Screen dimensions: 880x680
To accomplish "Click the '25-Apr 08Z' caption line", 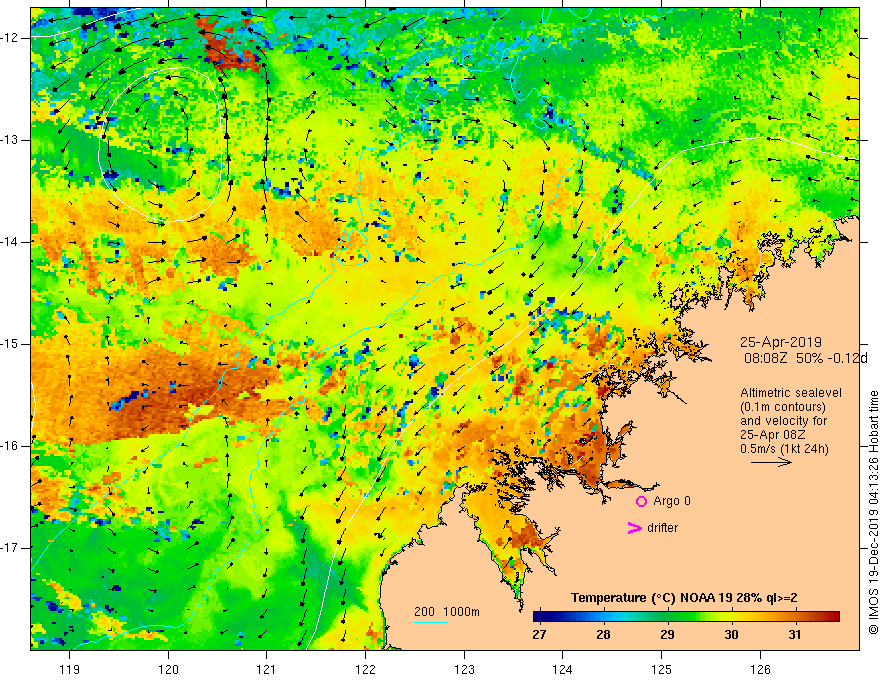I will pos(772,435).
